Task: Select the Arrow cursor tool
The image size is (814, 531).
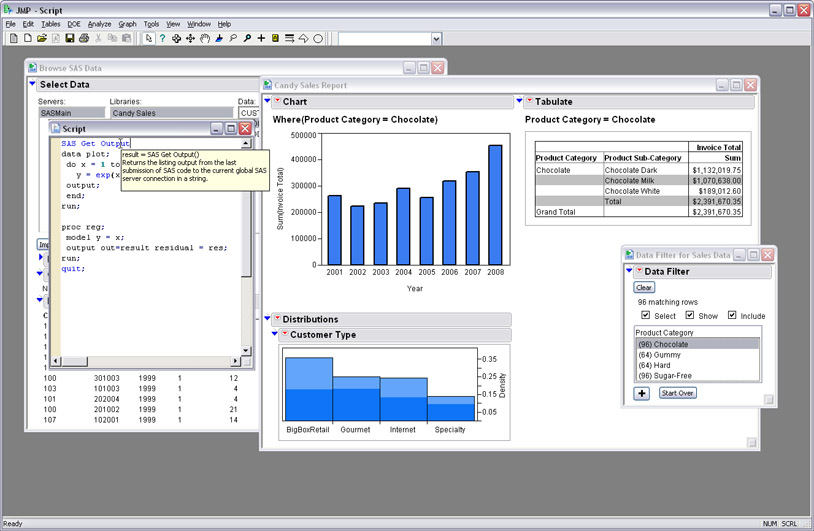Action: pyautogui.click(x=148, y=38)
